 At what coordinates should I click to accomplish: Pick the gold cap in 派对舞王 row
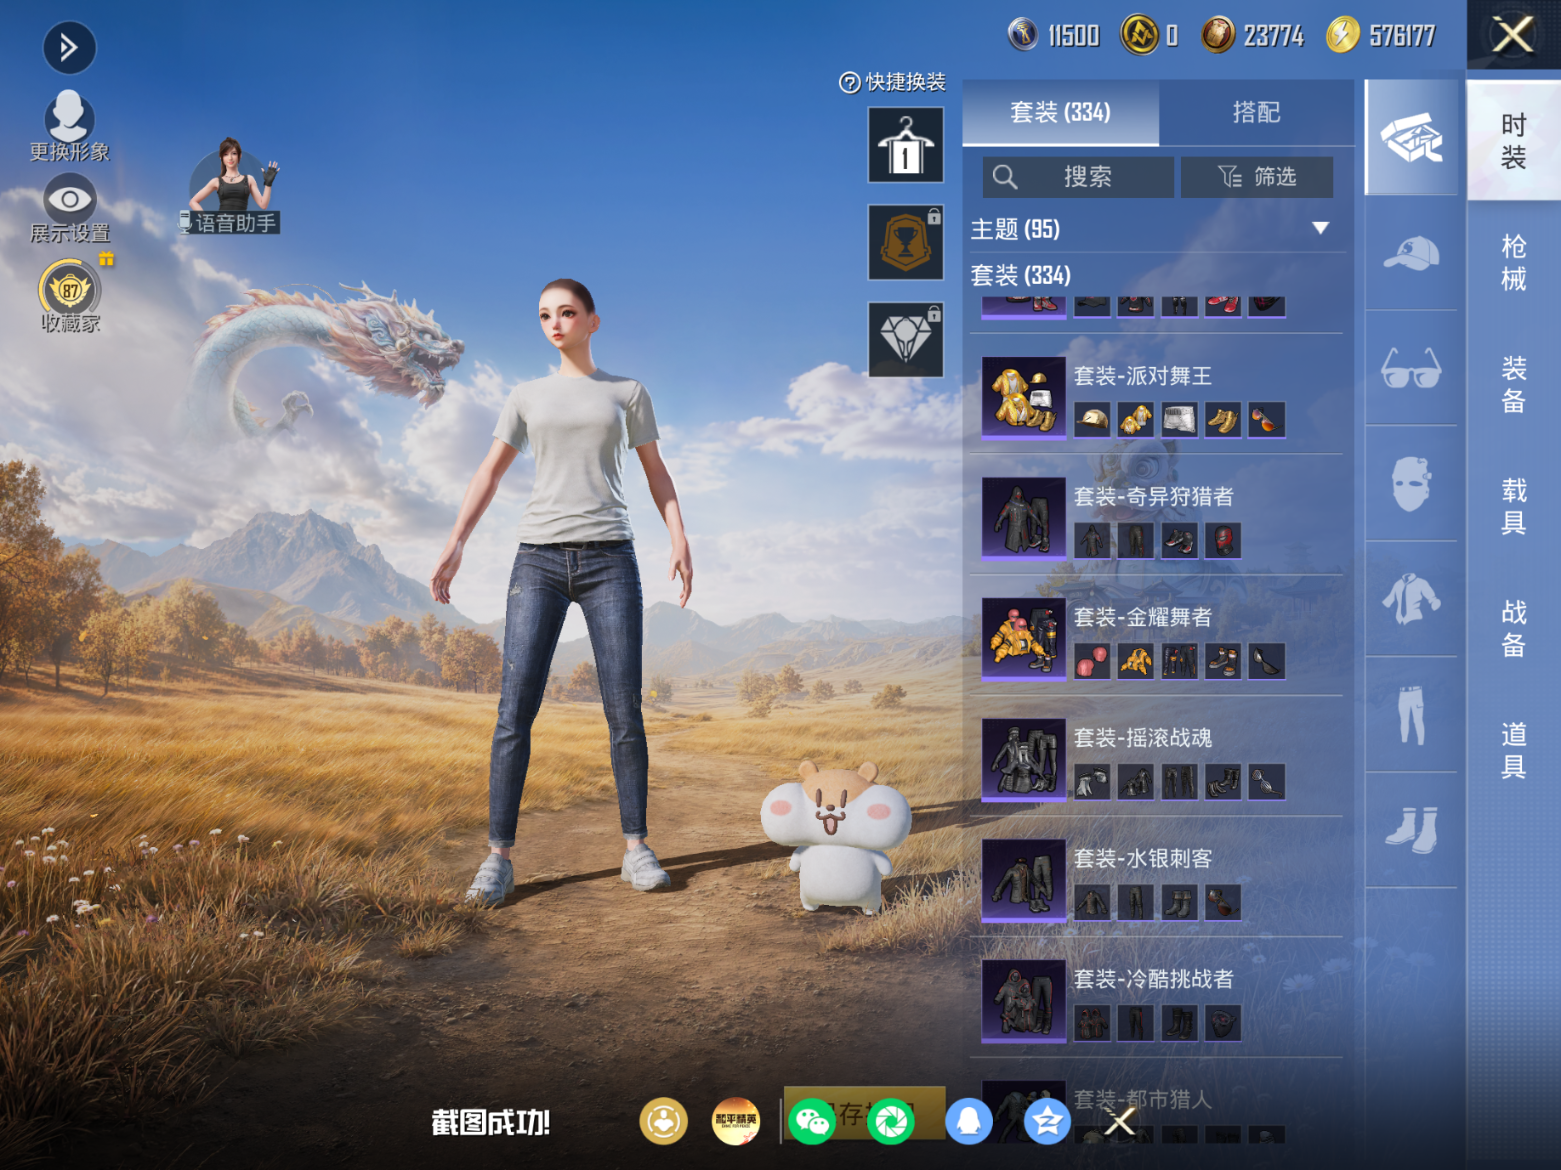[x=1092, y=420]
